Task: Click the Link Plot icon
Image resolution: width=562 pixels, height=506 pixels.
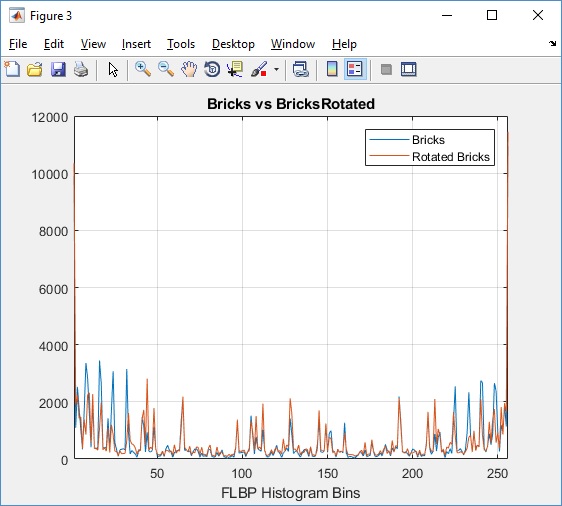Action: (300, 69)
